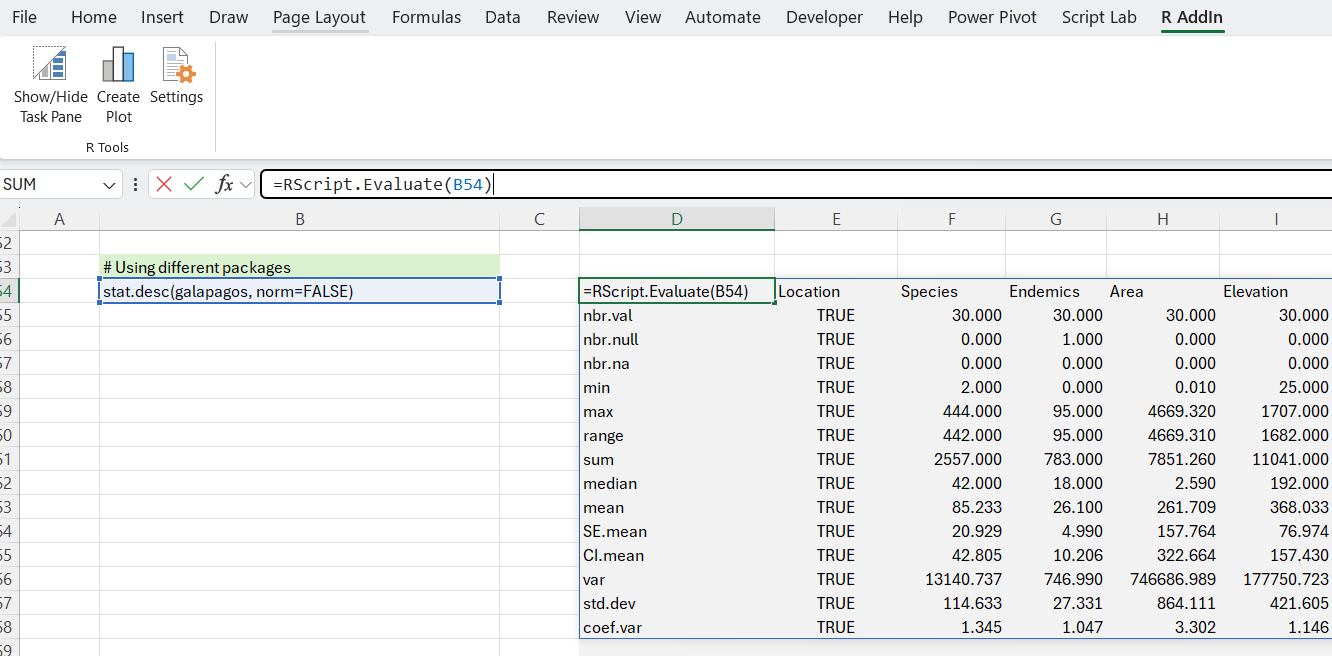Click inside the formula bar input
The width and height of the screenshot is (1332, 656).
pos(796,184)
